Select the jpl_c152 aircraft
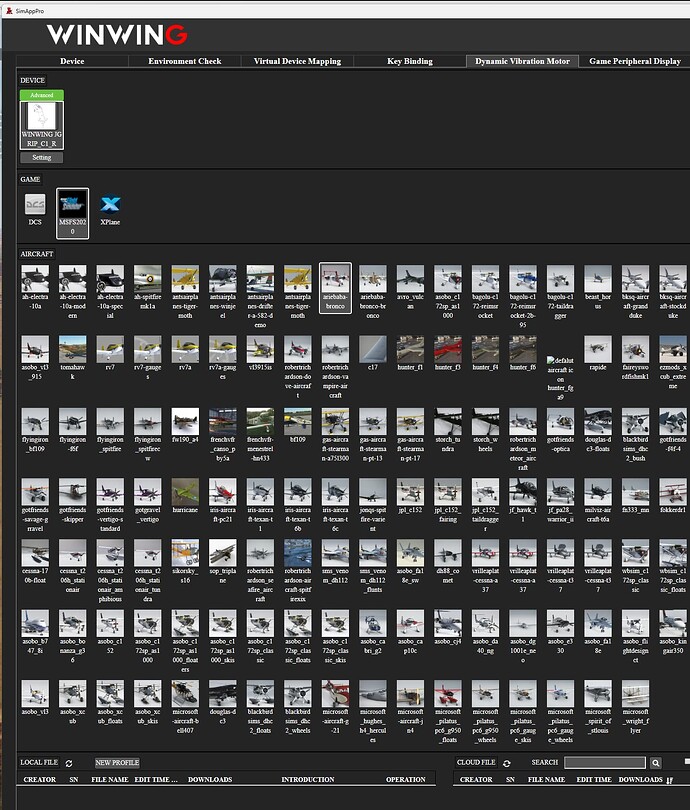Viewport: 690px width, 810px height. [410, 492]
